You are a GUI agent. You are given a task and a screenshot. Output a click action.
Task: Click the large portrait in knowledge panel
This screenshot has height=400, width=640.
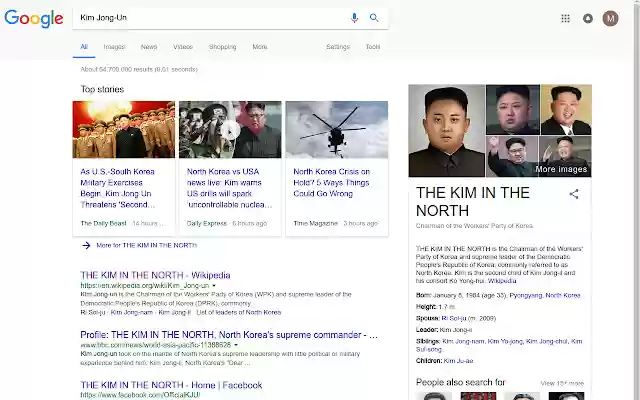447,131
